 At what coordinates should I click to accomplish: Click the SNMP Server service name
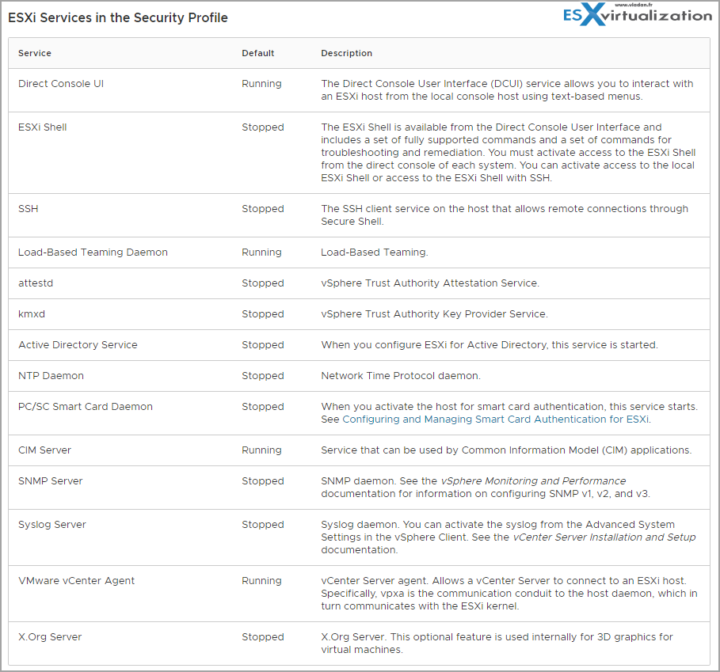point(51,481)
